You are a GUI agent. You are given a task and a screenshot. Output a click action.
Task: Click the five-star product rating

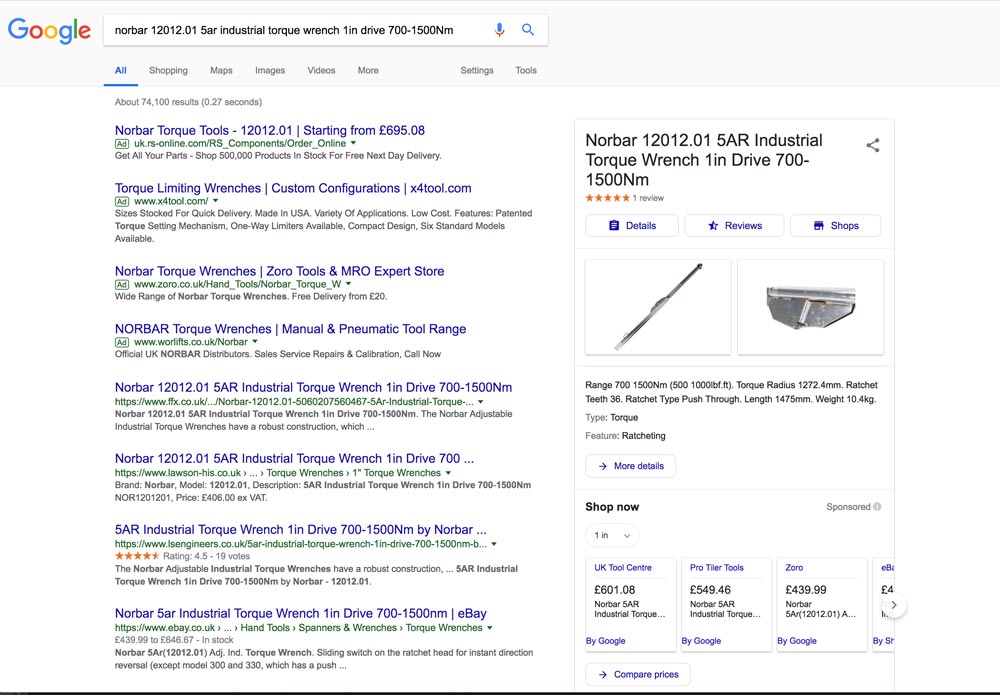(x=607, y=198)
